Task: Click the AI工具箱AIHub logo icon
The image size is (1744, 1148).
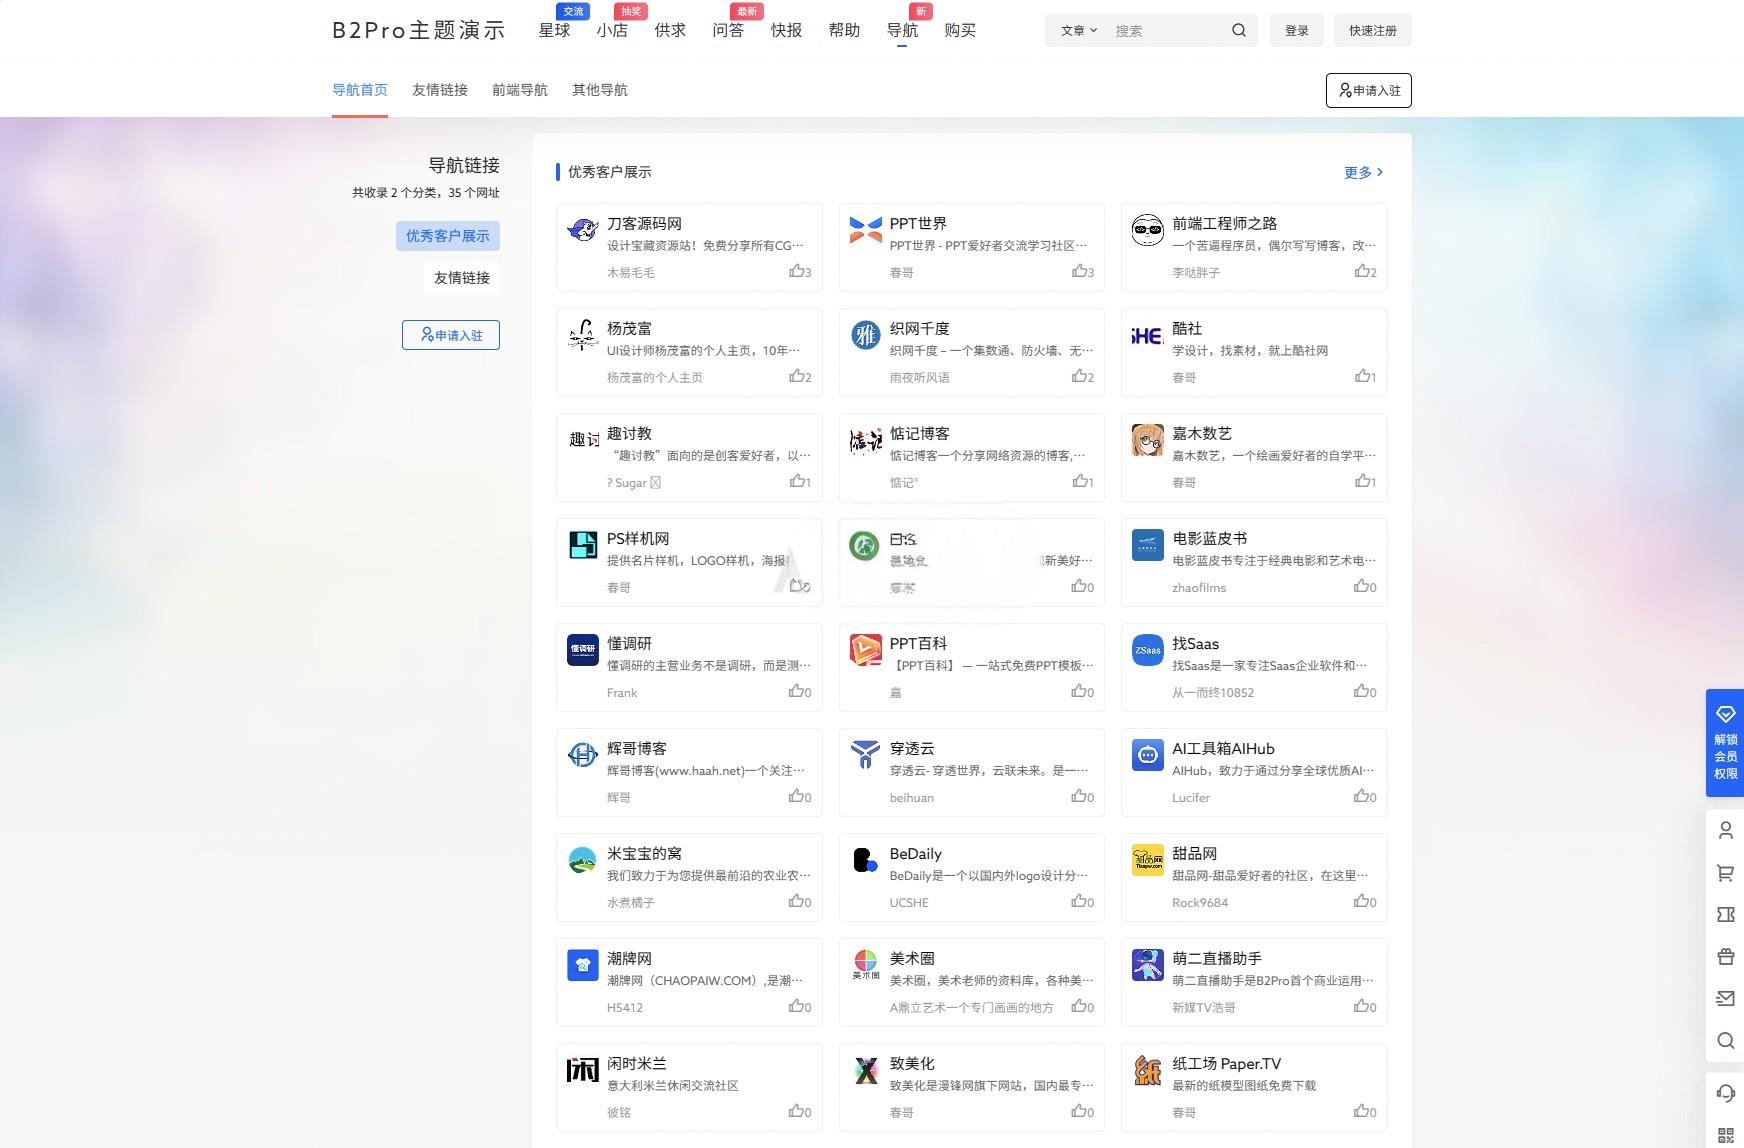Action: tap(1148, 755)
